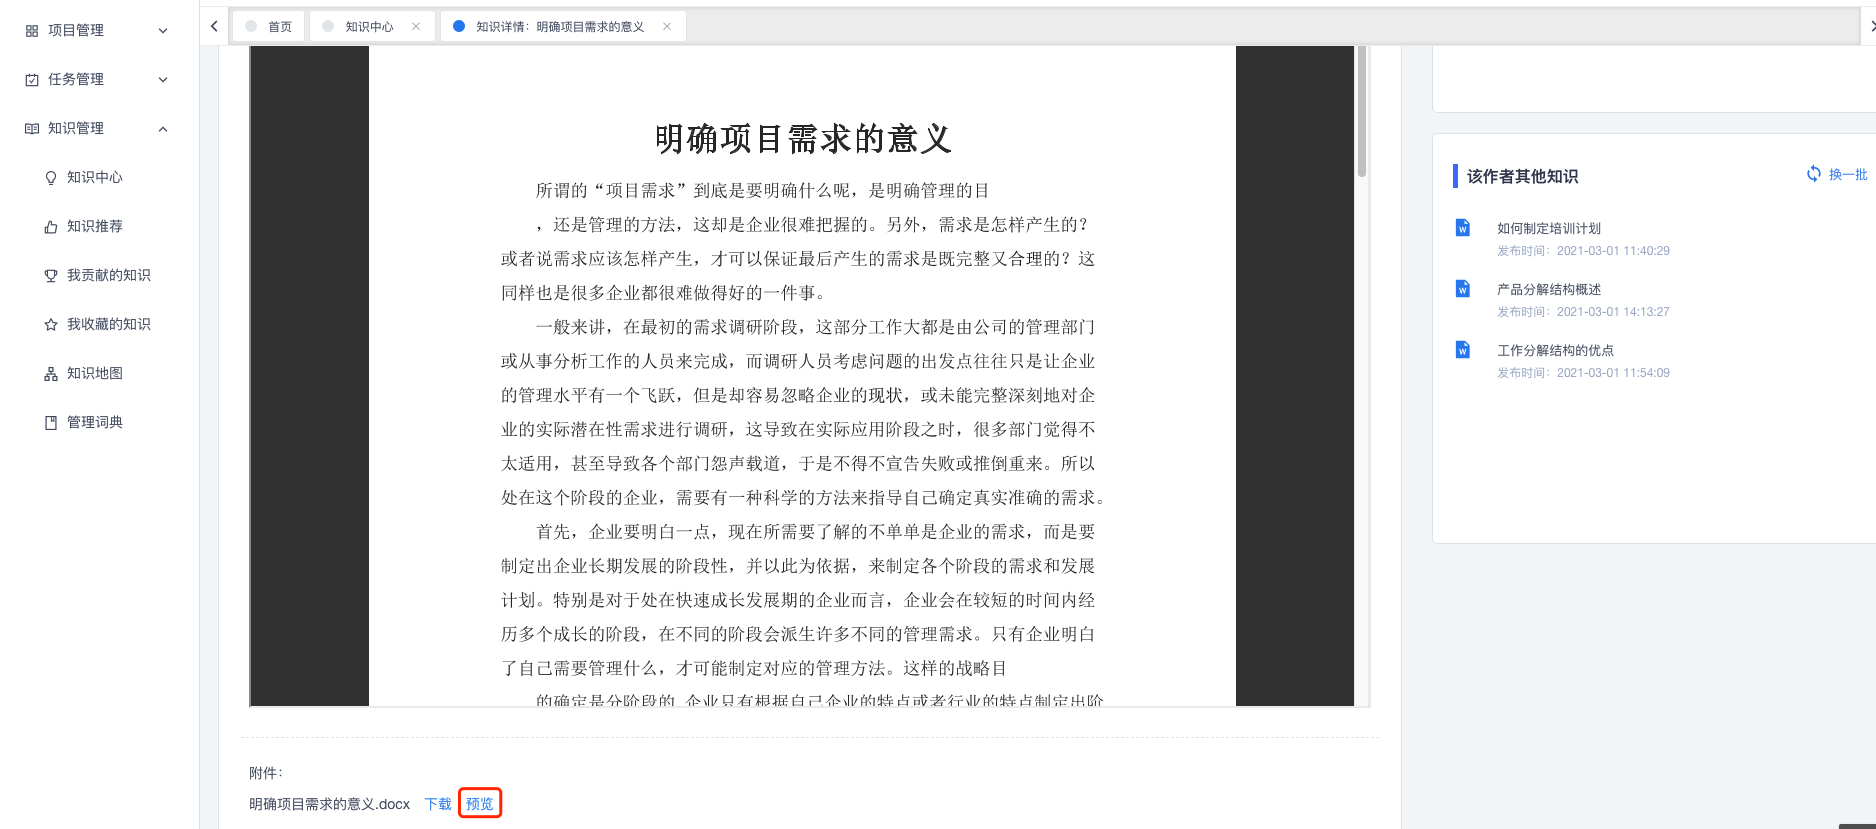The height and width of the screenshot is (829, 1876).
Task: Expand the 任务管理 menu chevron
Action: [163, 80]
